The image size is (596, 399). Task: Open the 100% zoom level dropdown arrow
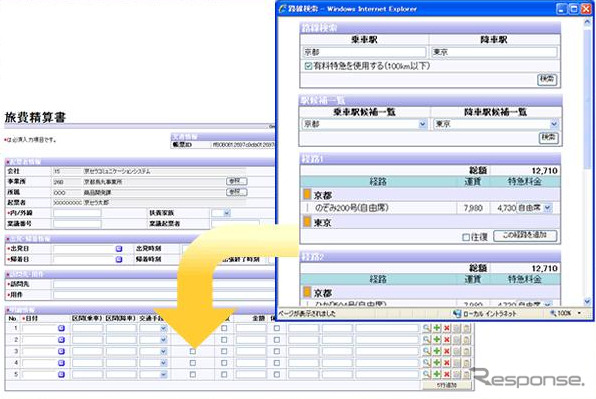coord(579,314)
